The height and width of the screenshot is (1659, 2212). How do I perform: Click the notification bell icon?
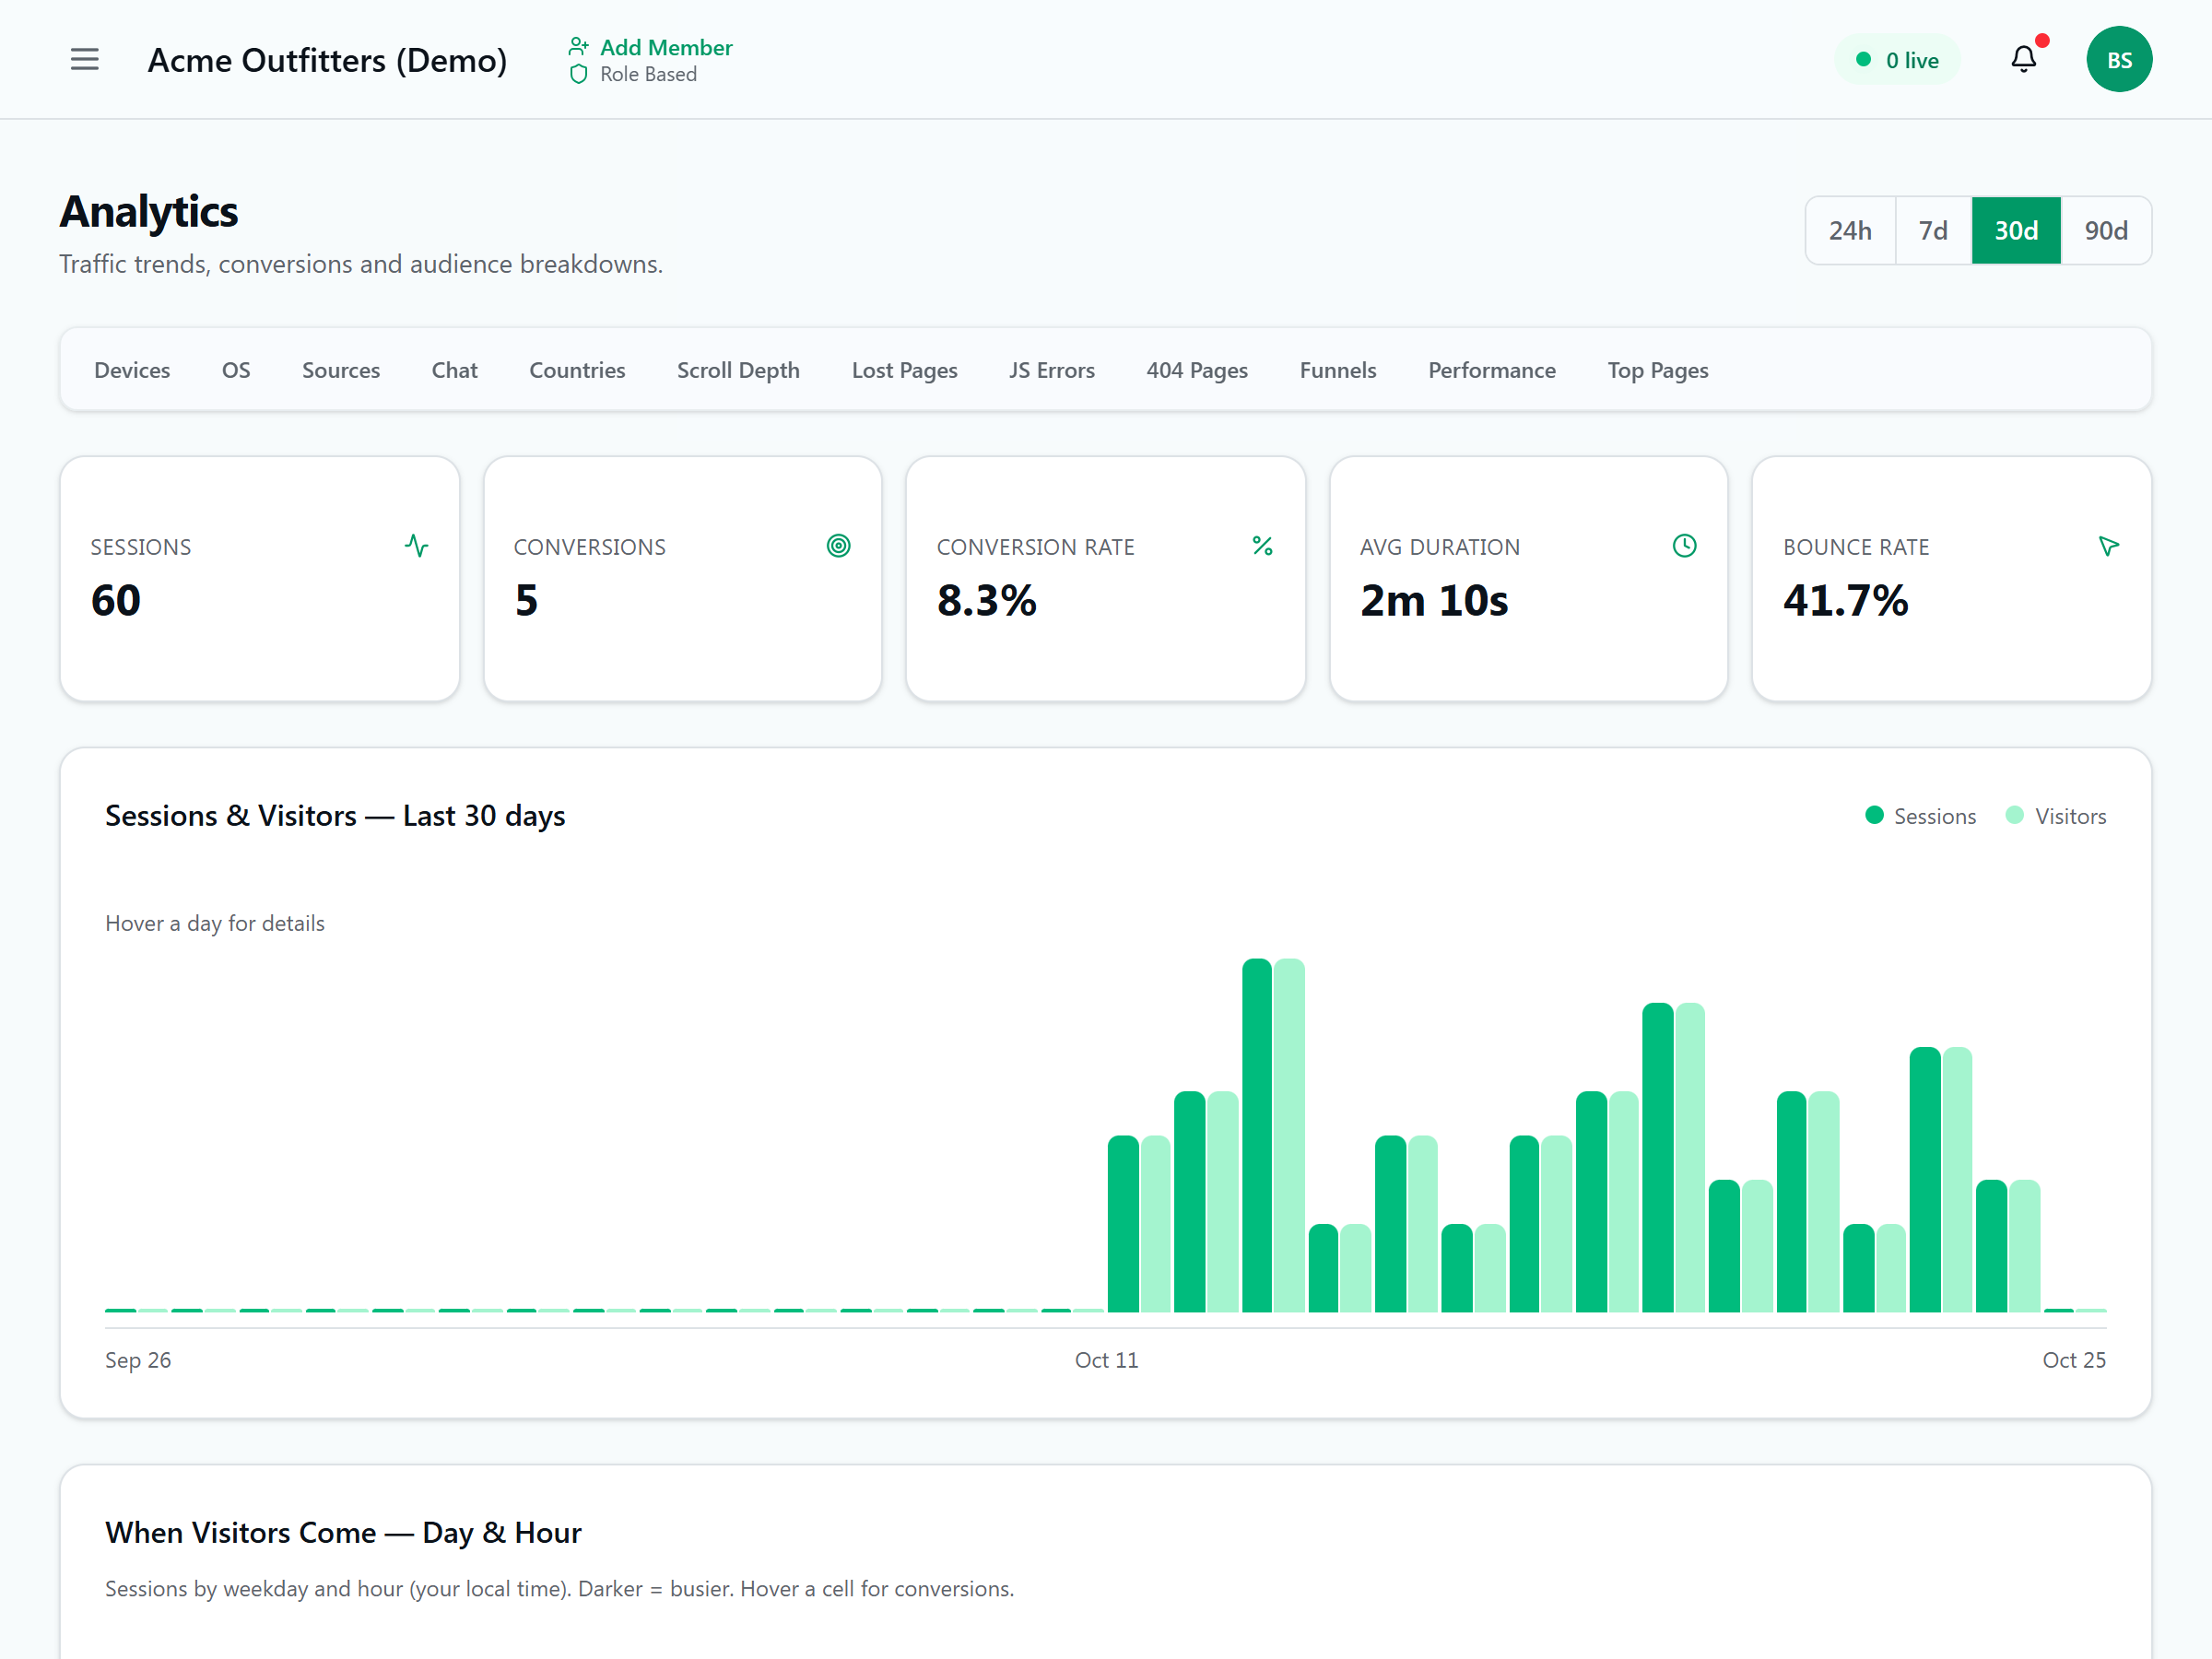pyautogui.click(x=2024, y=60)
